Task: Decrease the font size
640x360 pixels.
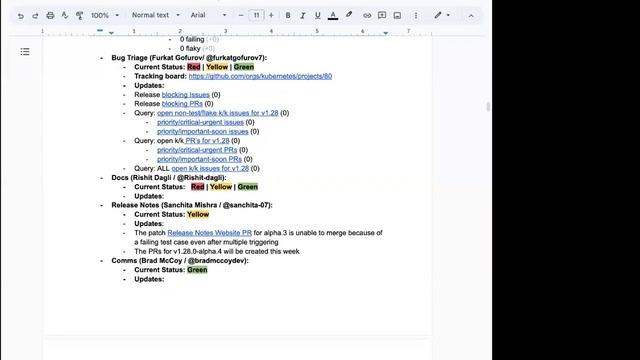Action: click(241, 16)
